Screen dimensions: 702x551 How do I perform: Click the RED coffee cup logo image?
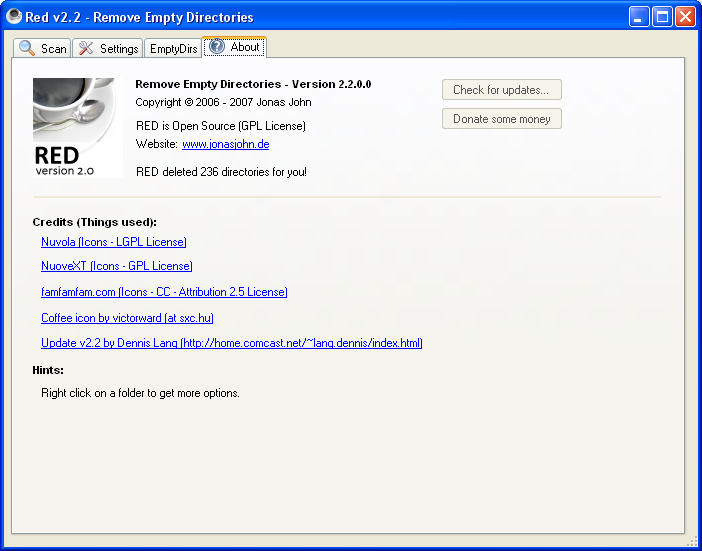pyautogui.click(x=78, y=128)
